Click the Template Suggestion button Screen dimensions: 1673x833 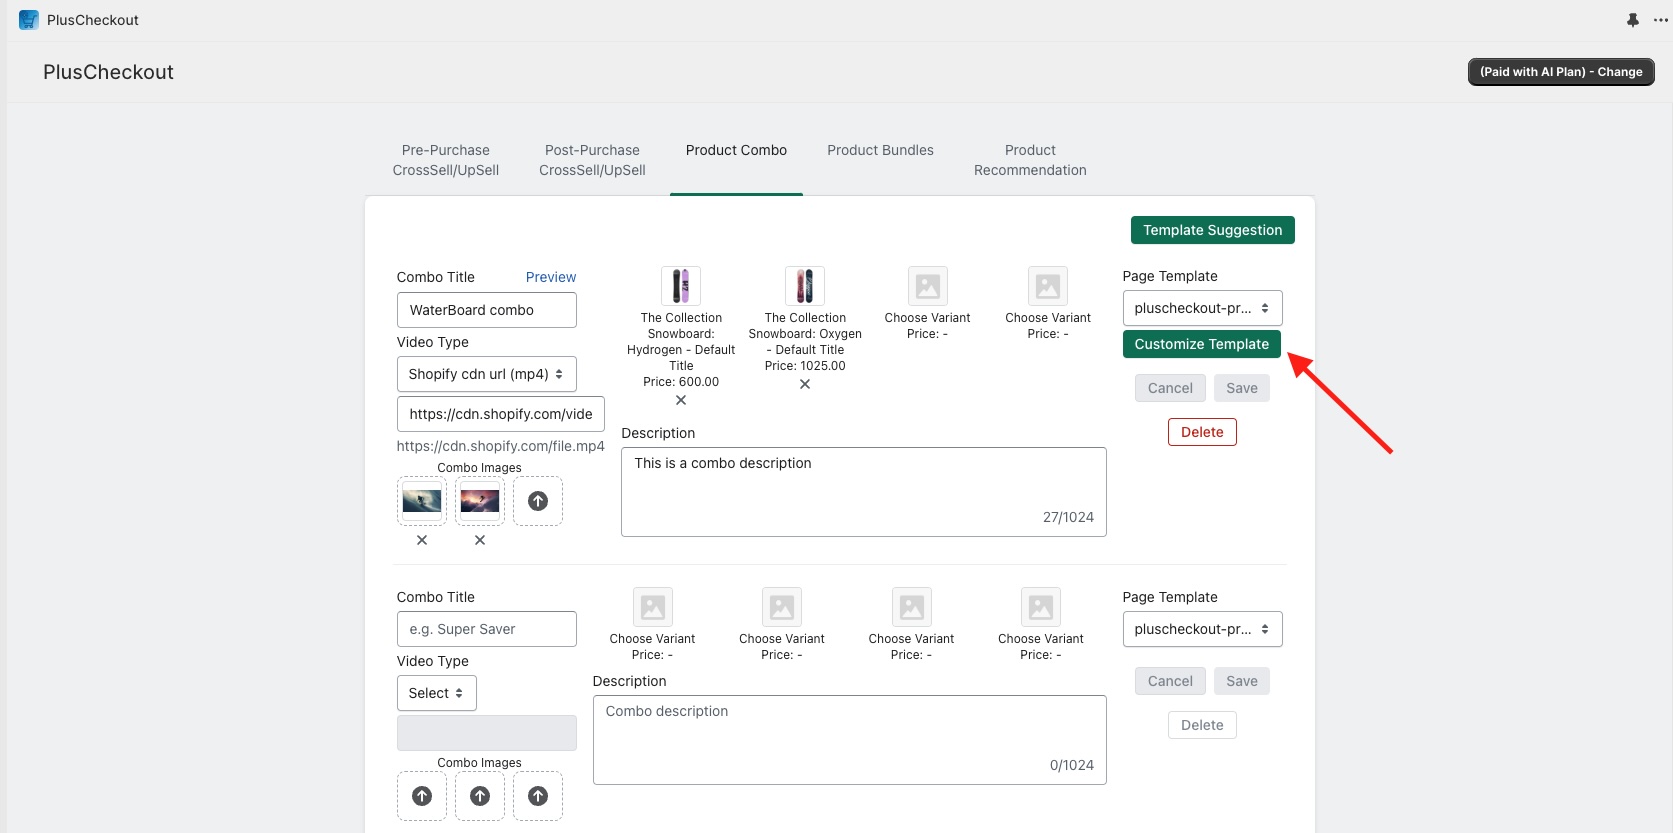(x=1212, y=230)
